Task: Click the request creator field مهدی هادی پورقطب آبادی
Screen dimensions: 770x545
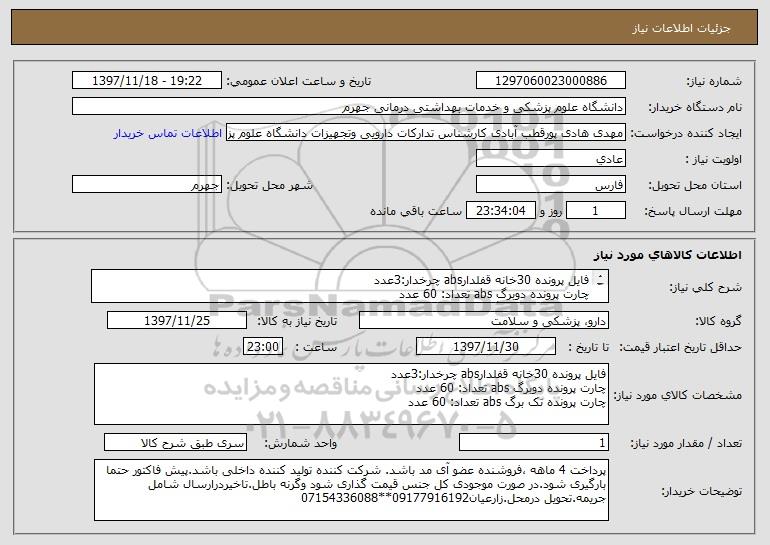Action: click(426, 133)
